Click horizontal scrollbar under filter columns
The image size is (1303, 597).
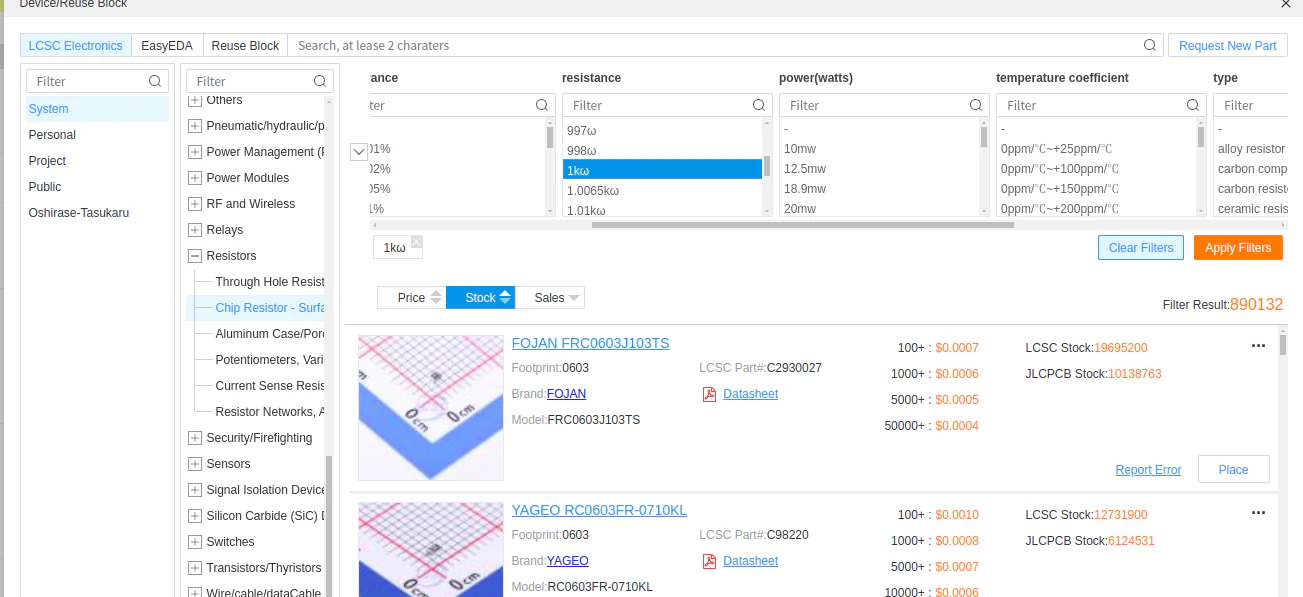[802, 225]
